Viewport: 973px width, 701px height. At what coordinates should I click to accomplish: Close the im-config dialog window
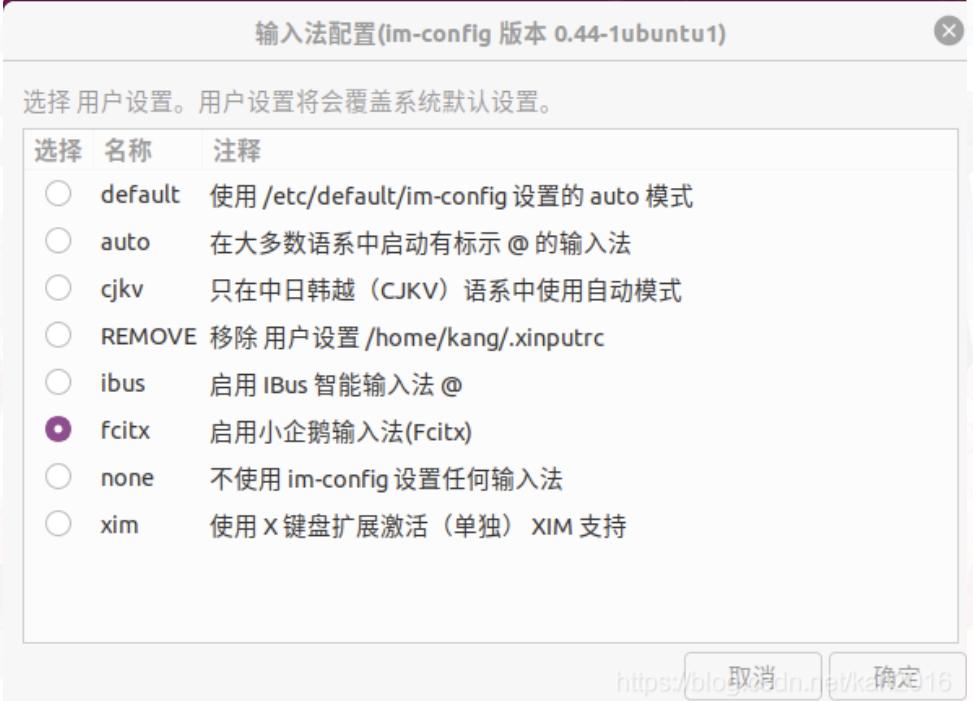[x=949, y=30]
